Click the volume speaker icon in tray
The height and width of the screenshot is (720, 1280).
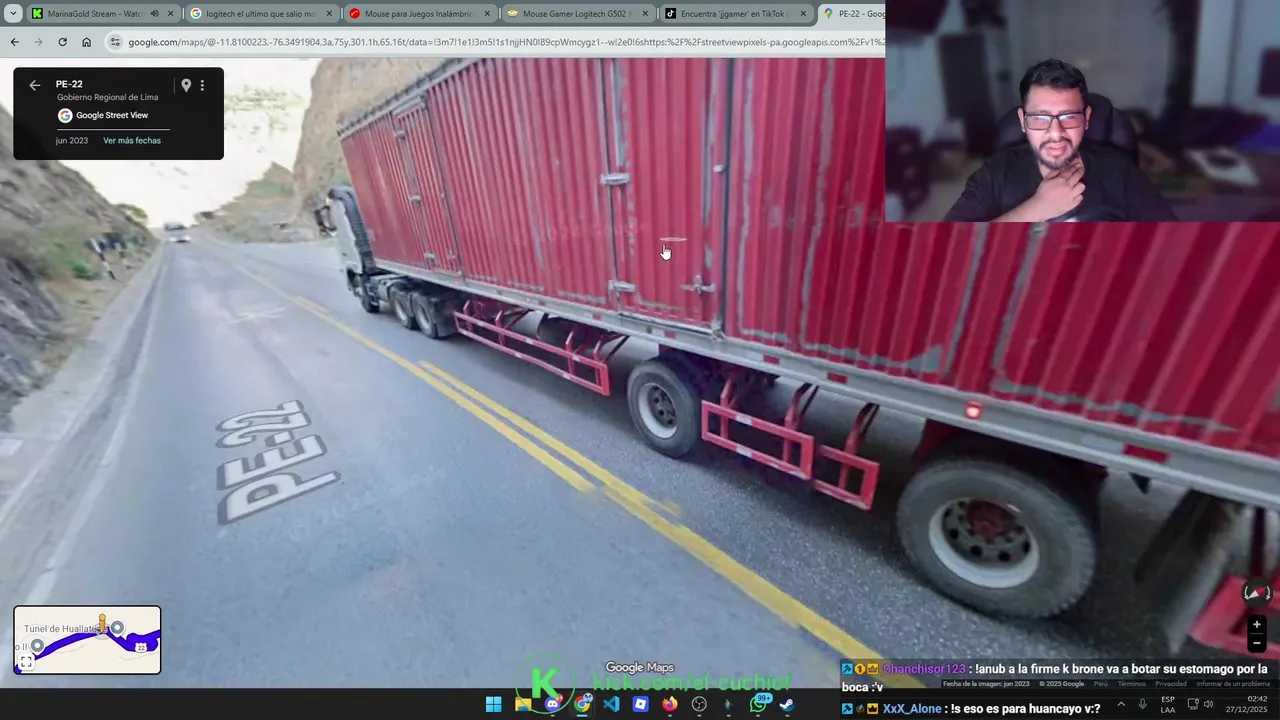1208,704
